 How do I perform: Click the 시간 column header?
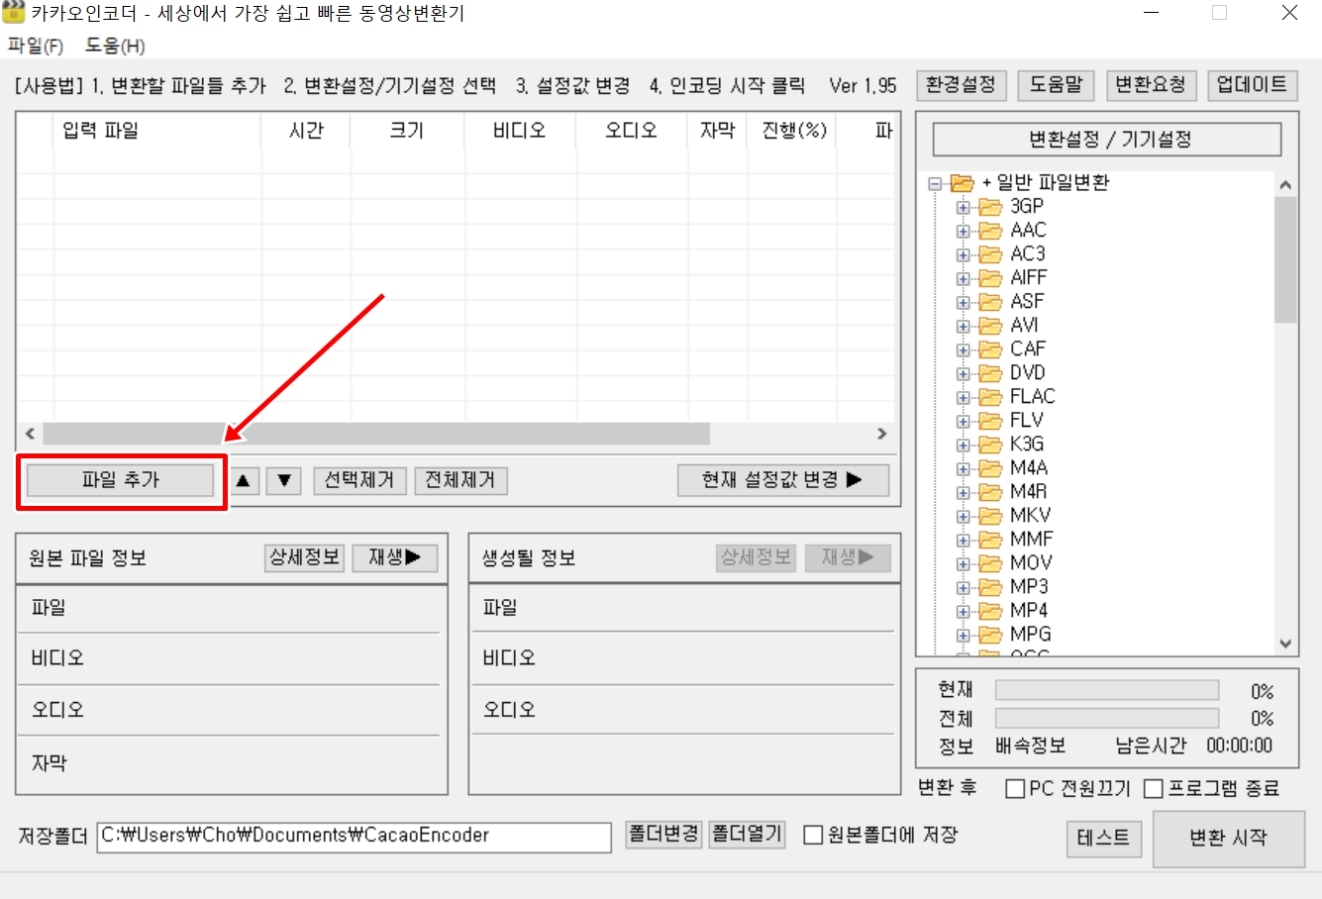click(x=306, y=131)
